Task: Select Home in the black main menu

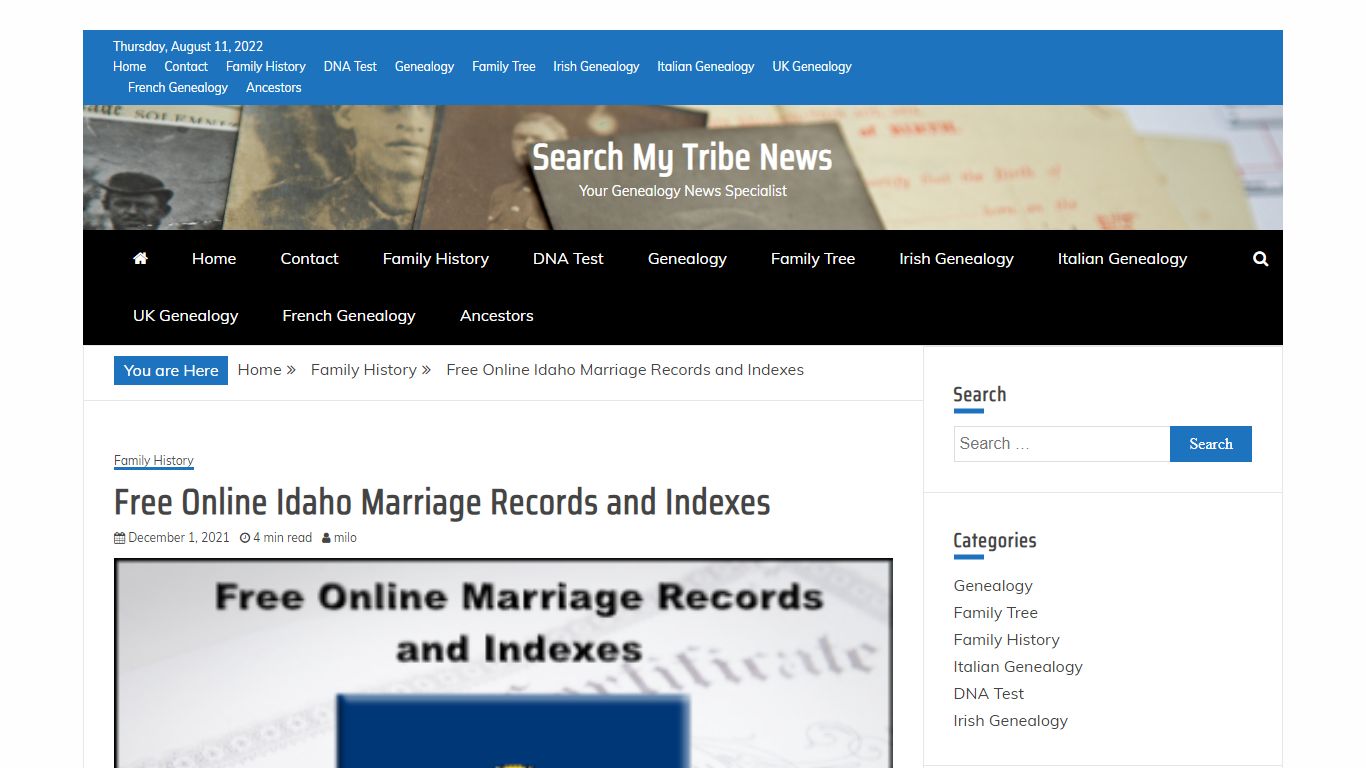Action: coord(214,258)
